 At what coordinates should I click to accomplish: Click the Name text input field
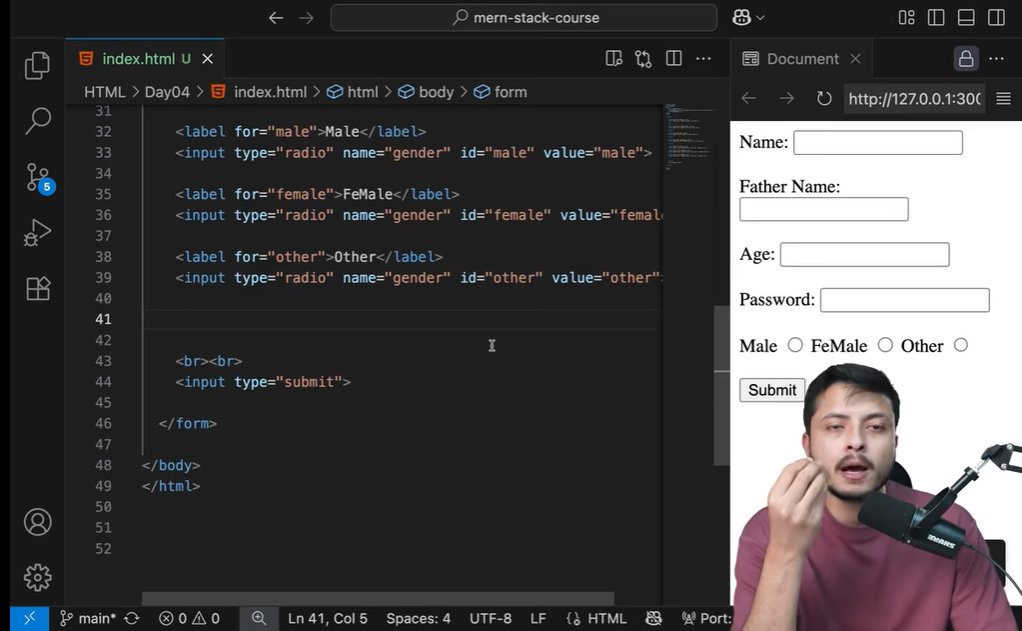(877, 143)
